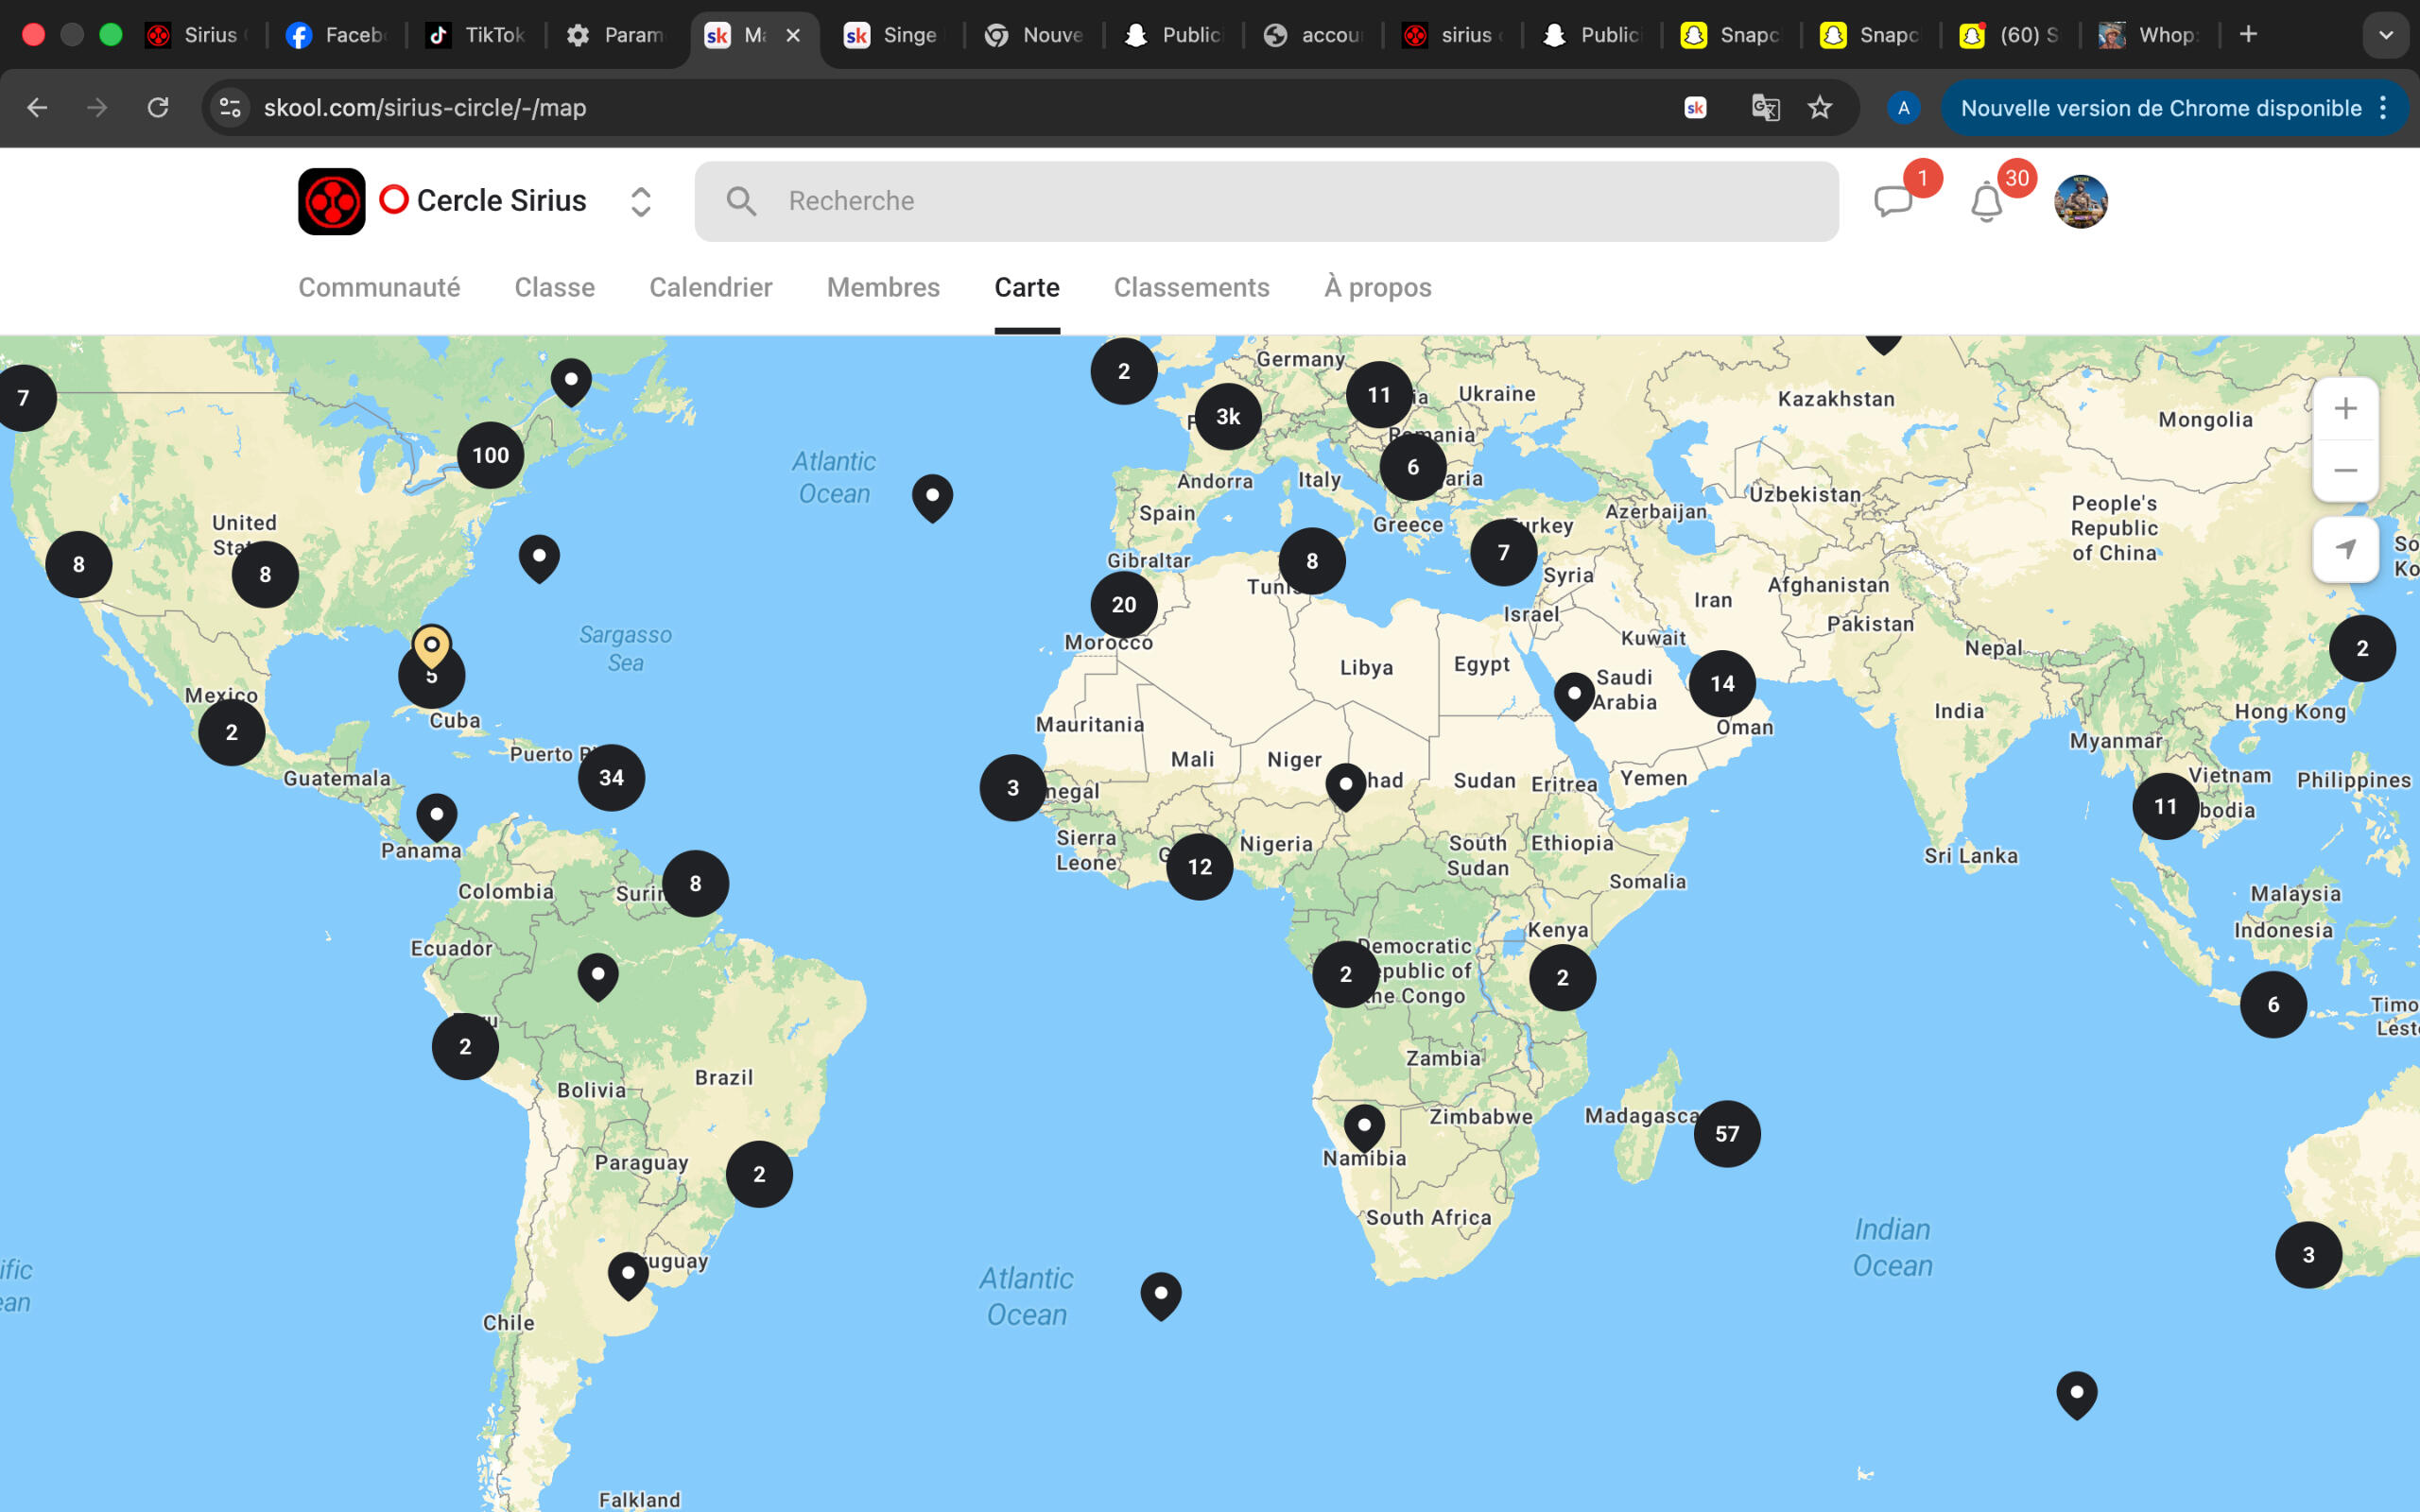
Task: Open the Chrome tab list dropdown
Action: (2385, 35)
